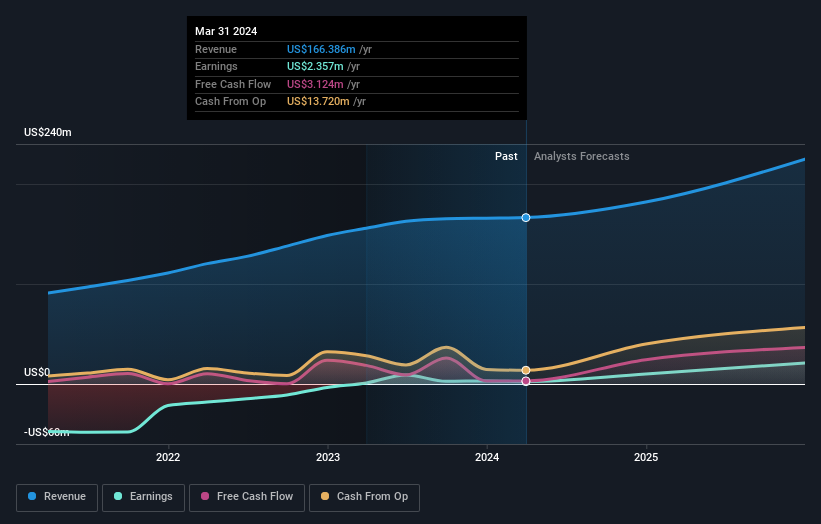This screenshot has width=821, height=524.
Task: Click the US$240m y-axis label
Action: 48,132
